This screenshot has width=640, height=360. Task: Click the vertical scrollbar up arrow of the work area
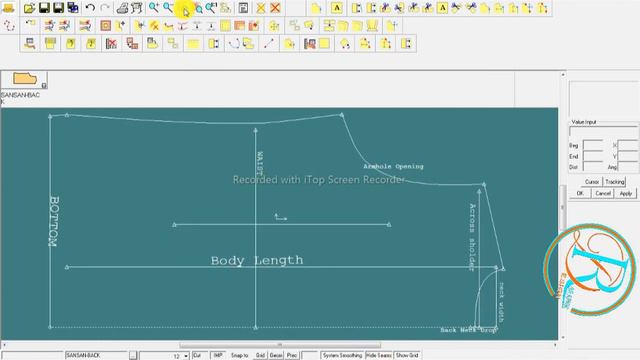tap(563, 75)
